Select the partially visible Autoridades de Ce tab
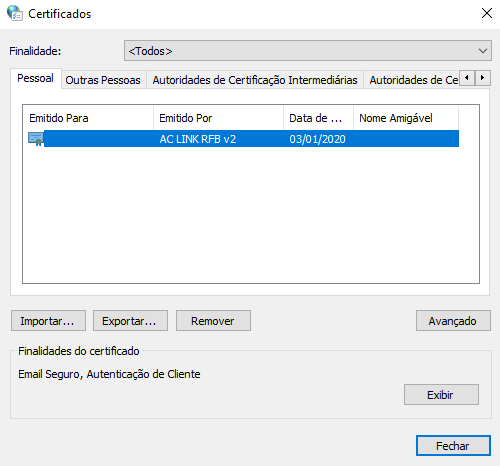 point(413,80)
